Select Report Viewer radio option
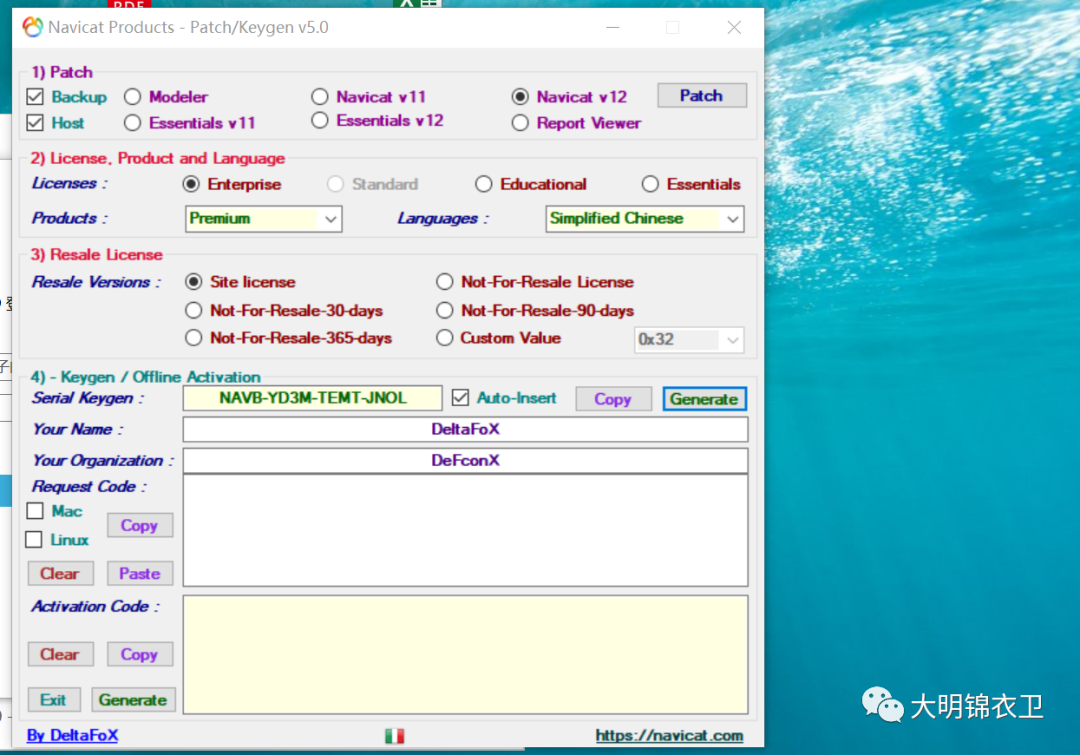The height and width of the screenshot is (755, 1080). pos(520,123)
